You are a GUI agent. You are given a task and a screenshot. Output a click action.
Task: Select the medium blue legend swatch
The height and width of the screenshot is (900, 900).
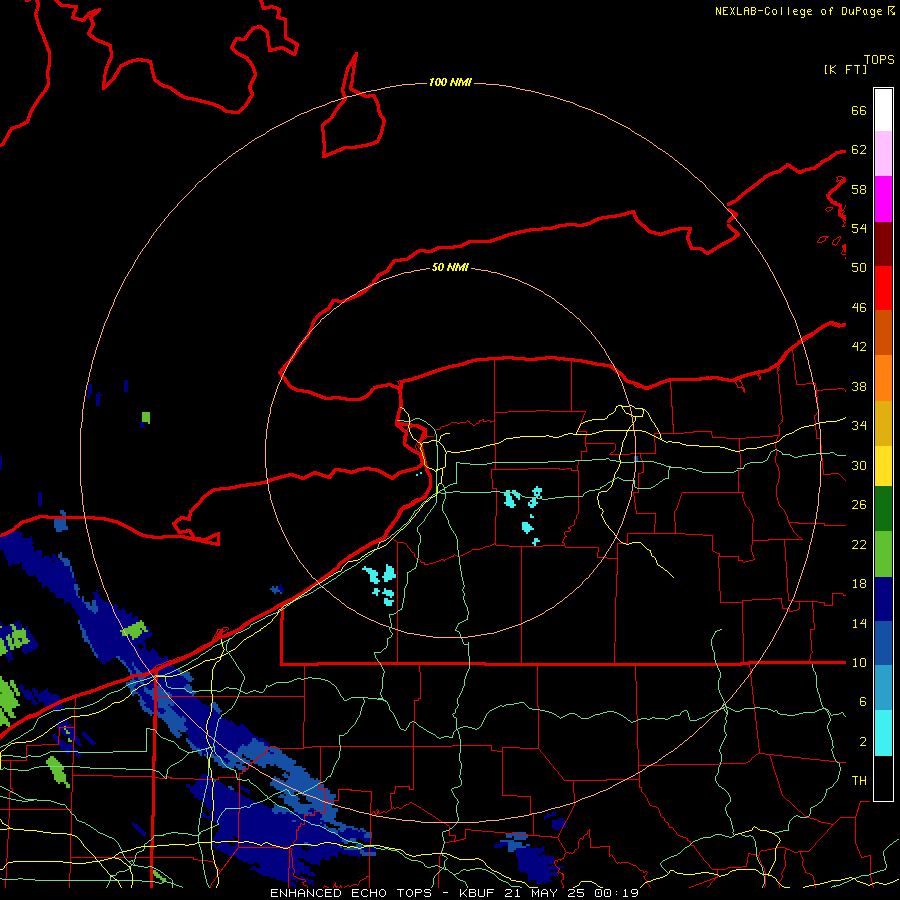[883, 643]
